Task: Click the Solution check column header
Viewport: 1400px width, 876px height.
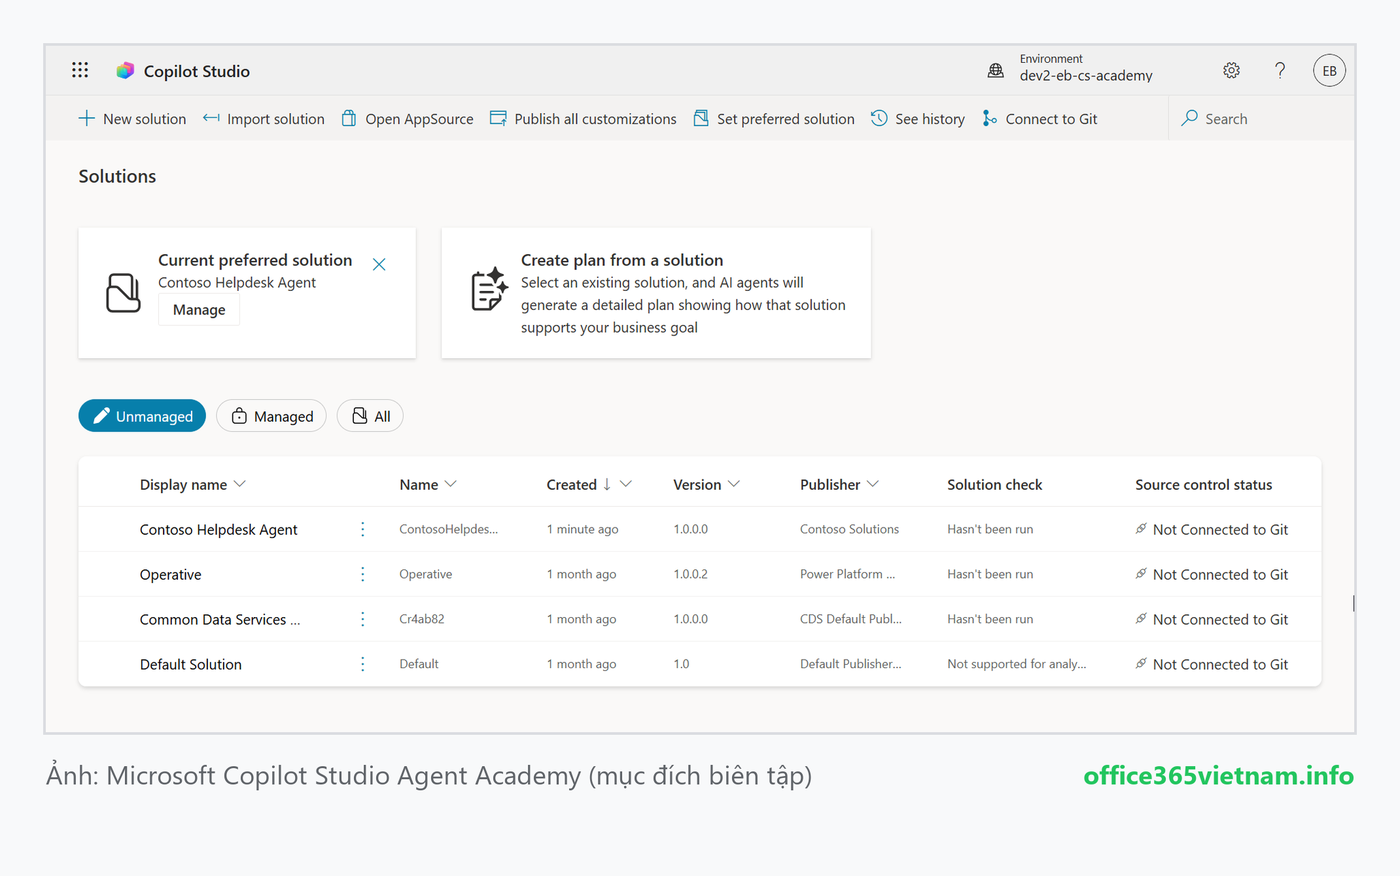Action: pyautogui.click(x=994, y=484)
